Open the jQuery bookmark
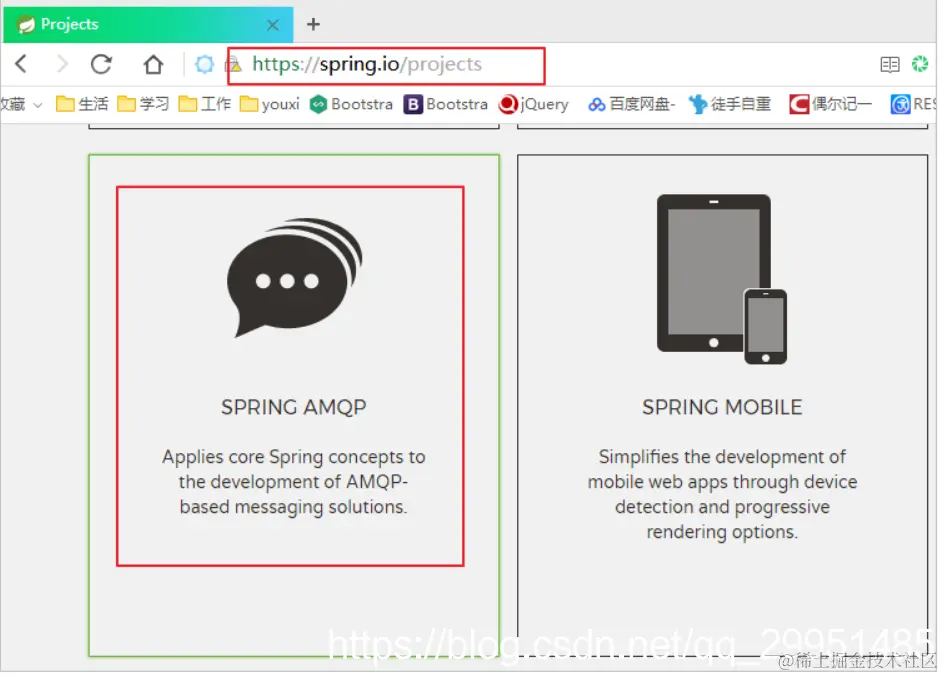The image size is (944, 677). 534,104
